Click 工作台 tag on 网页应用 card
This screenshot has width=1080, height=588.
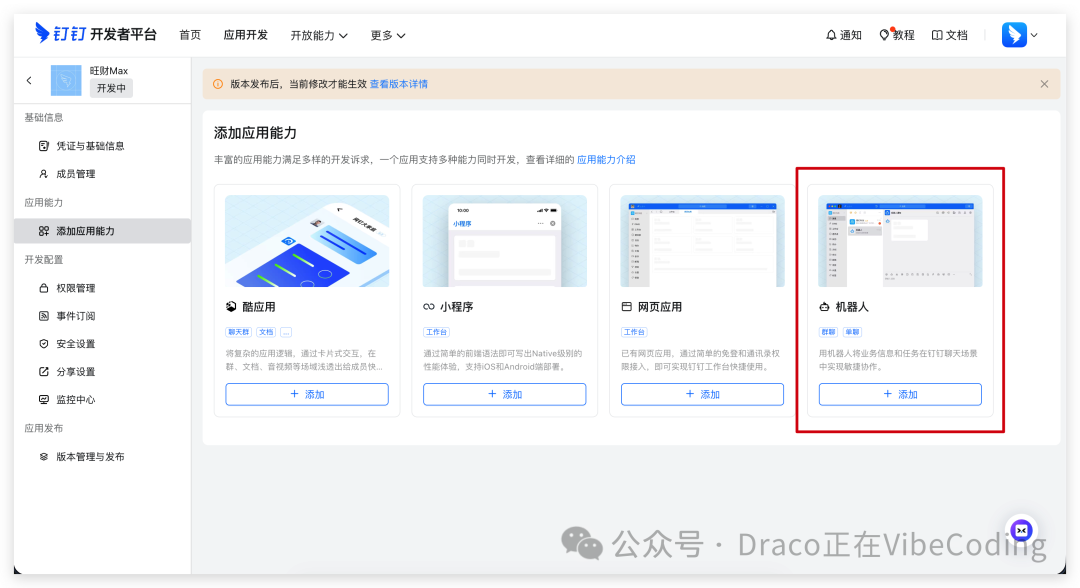pos(634,332)
